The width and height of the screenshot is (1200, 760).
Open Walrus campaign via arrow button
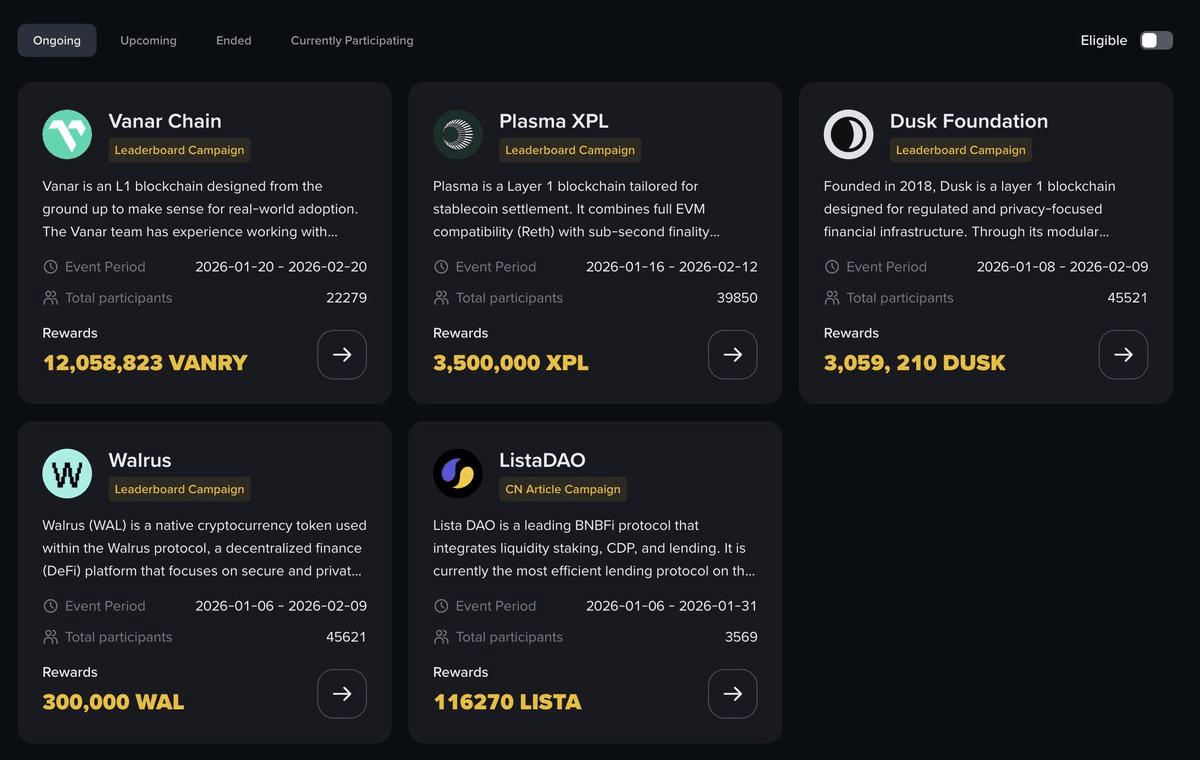point(342,694)
